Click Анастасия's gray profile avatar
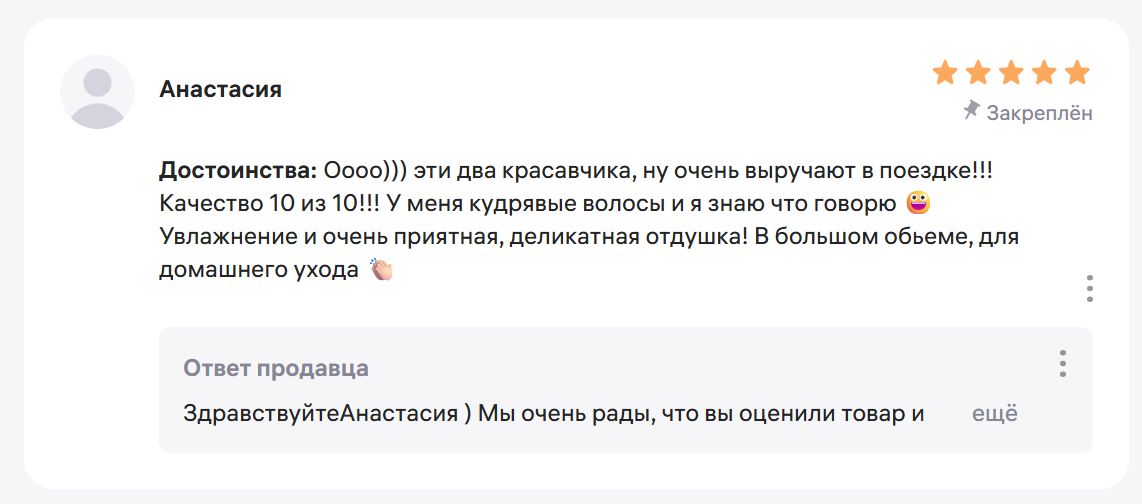1142x504 pixels. [x=98, y=92]
